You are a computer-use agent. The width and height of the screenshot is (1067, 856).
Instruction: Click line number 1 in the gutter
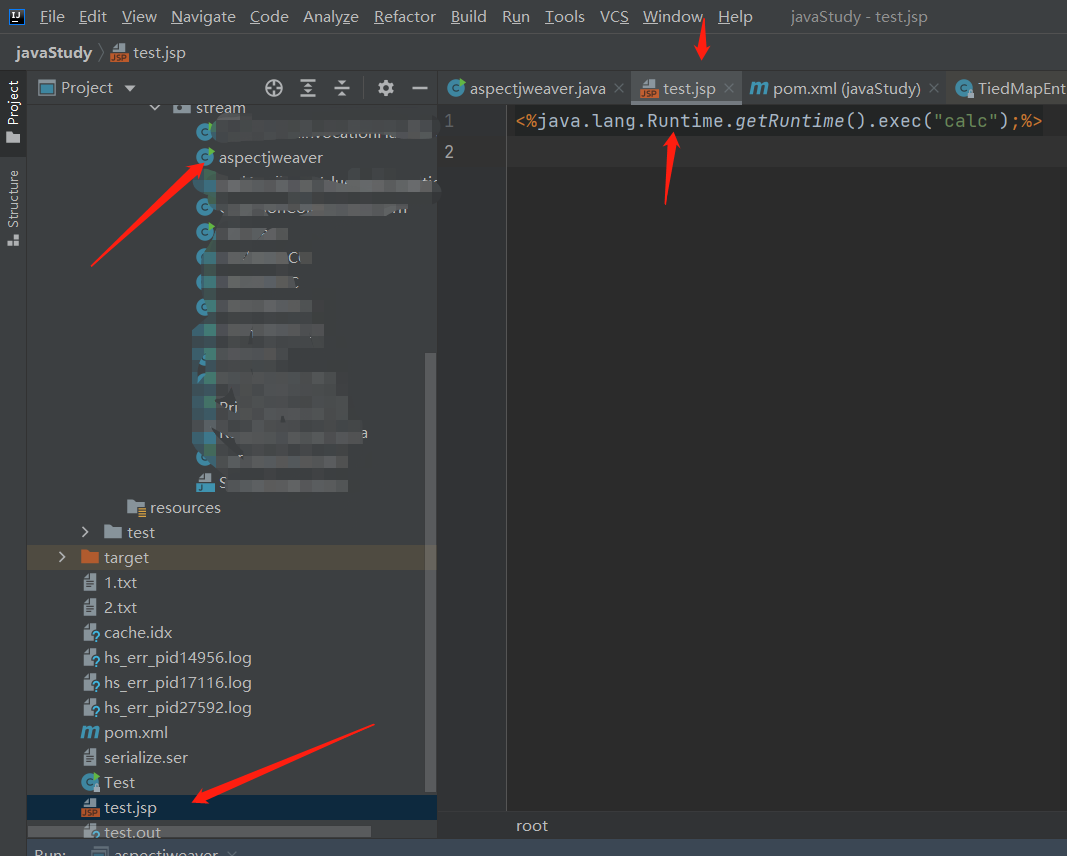tap(449, 120)
